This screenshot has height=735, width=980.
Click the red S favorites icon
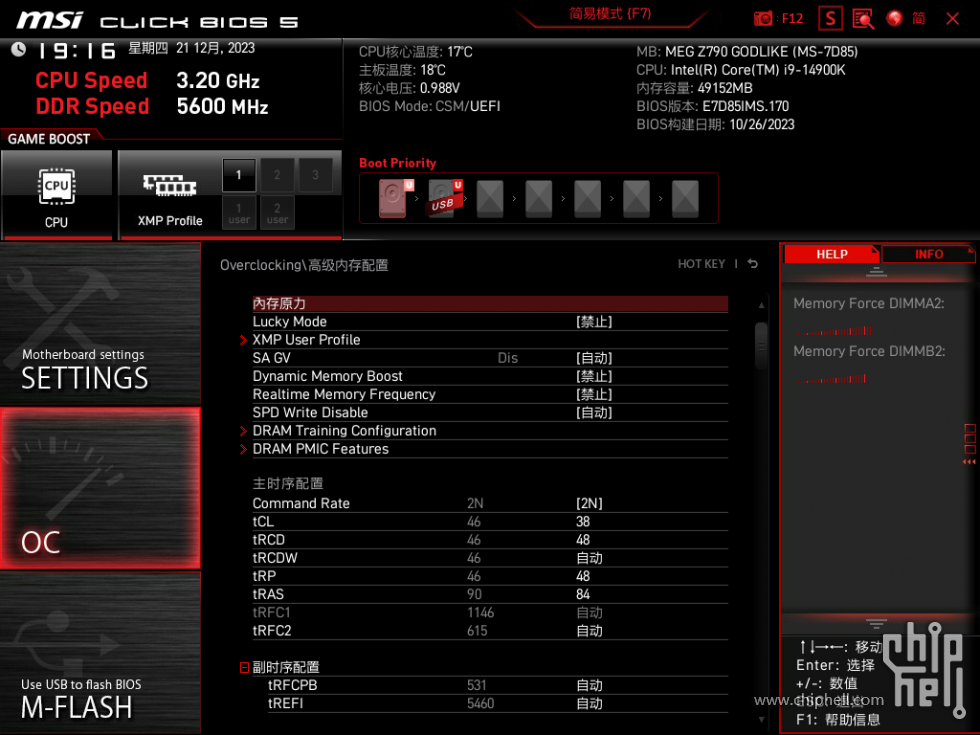point(830,18)
